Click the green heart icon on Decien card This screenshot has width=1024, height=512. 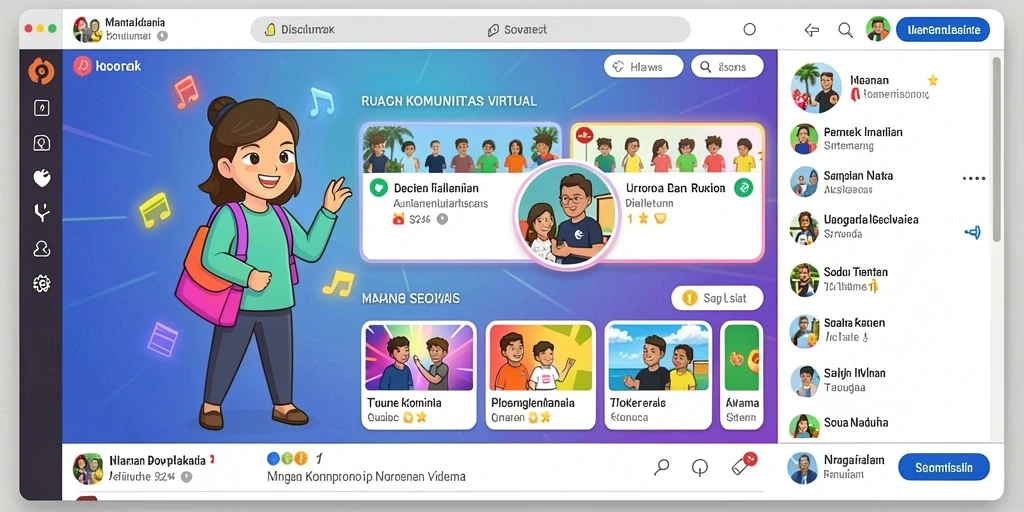click(378, 188)
